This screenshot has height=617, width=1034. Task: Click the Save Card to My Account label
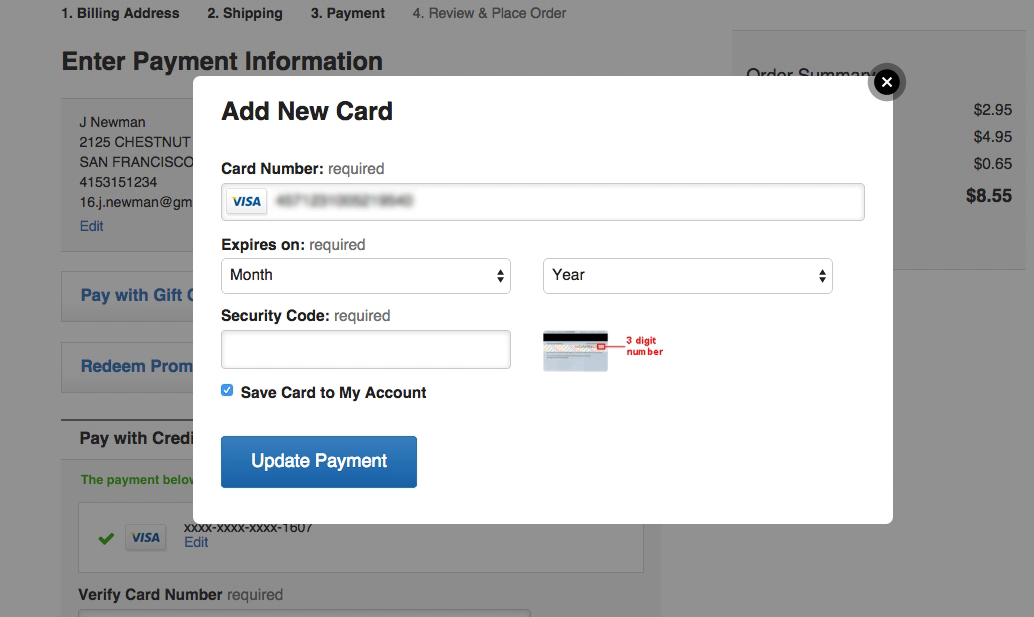333,393
